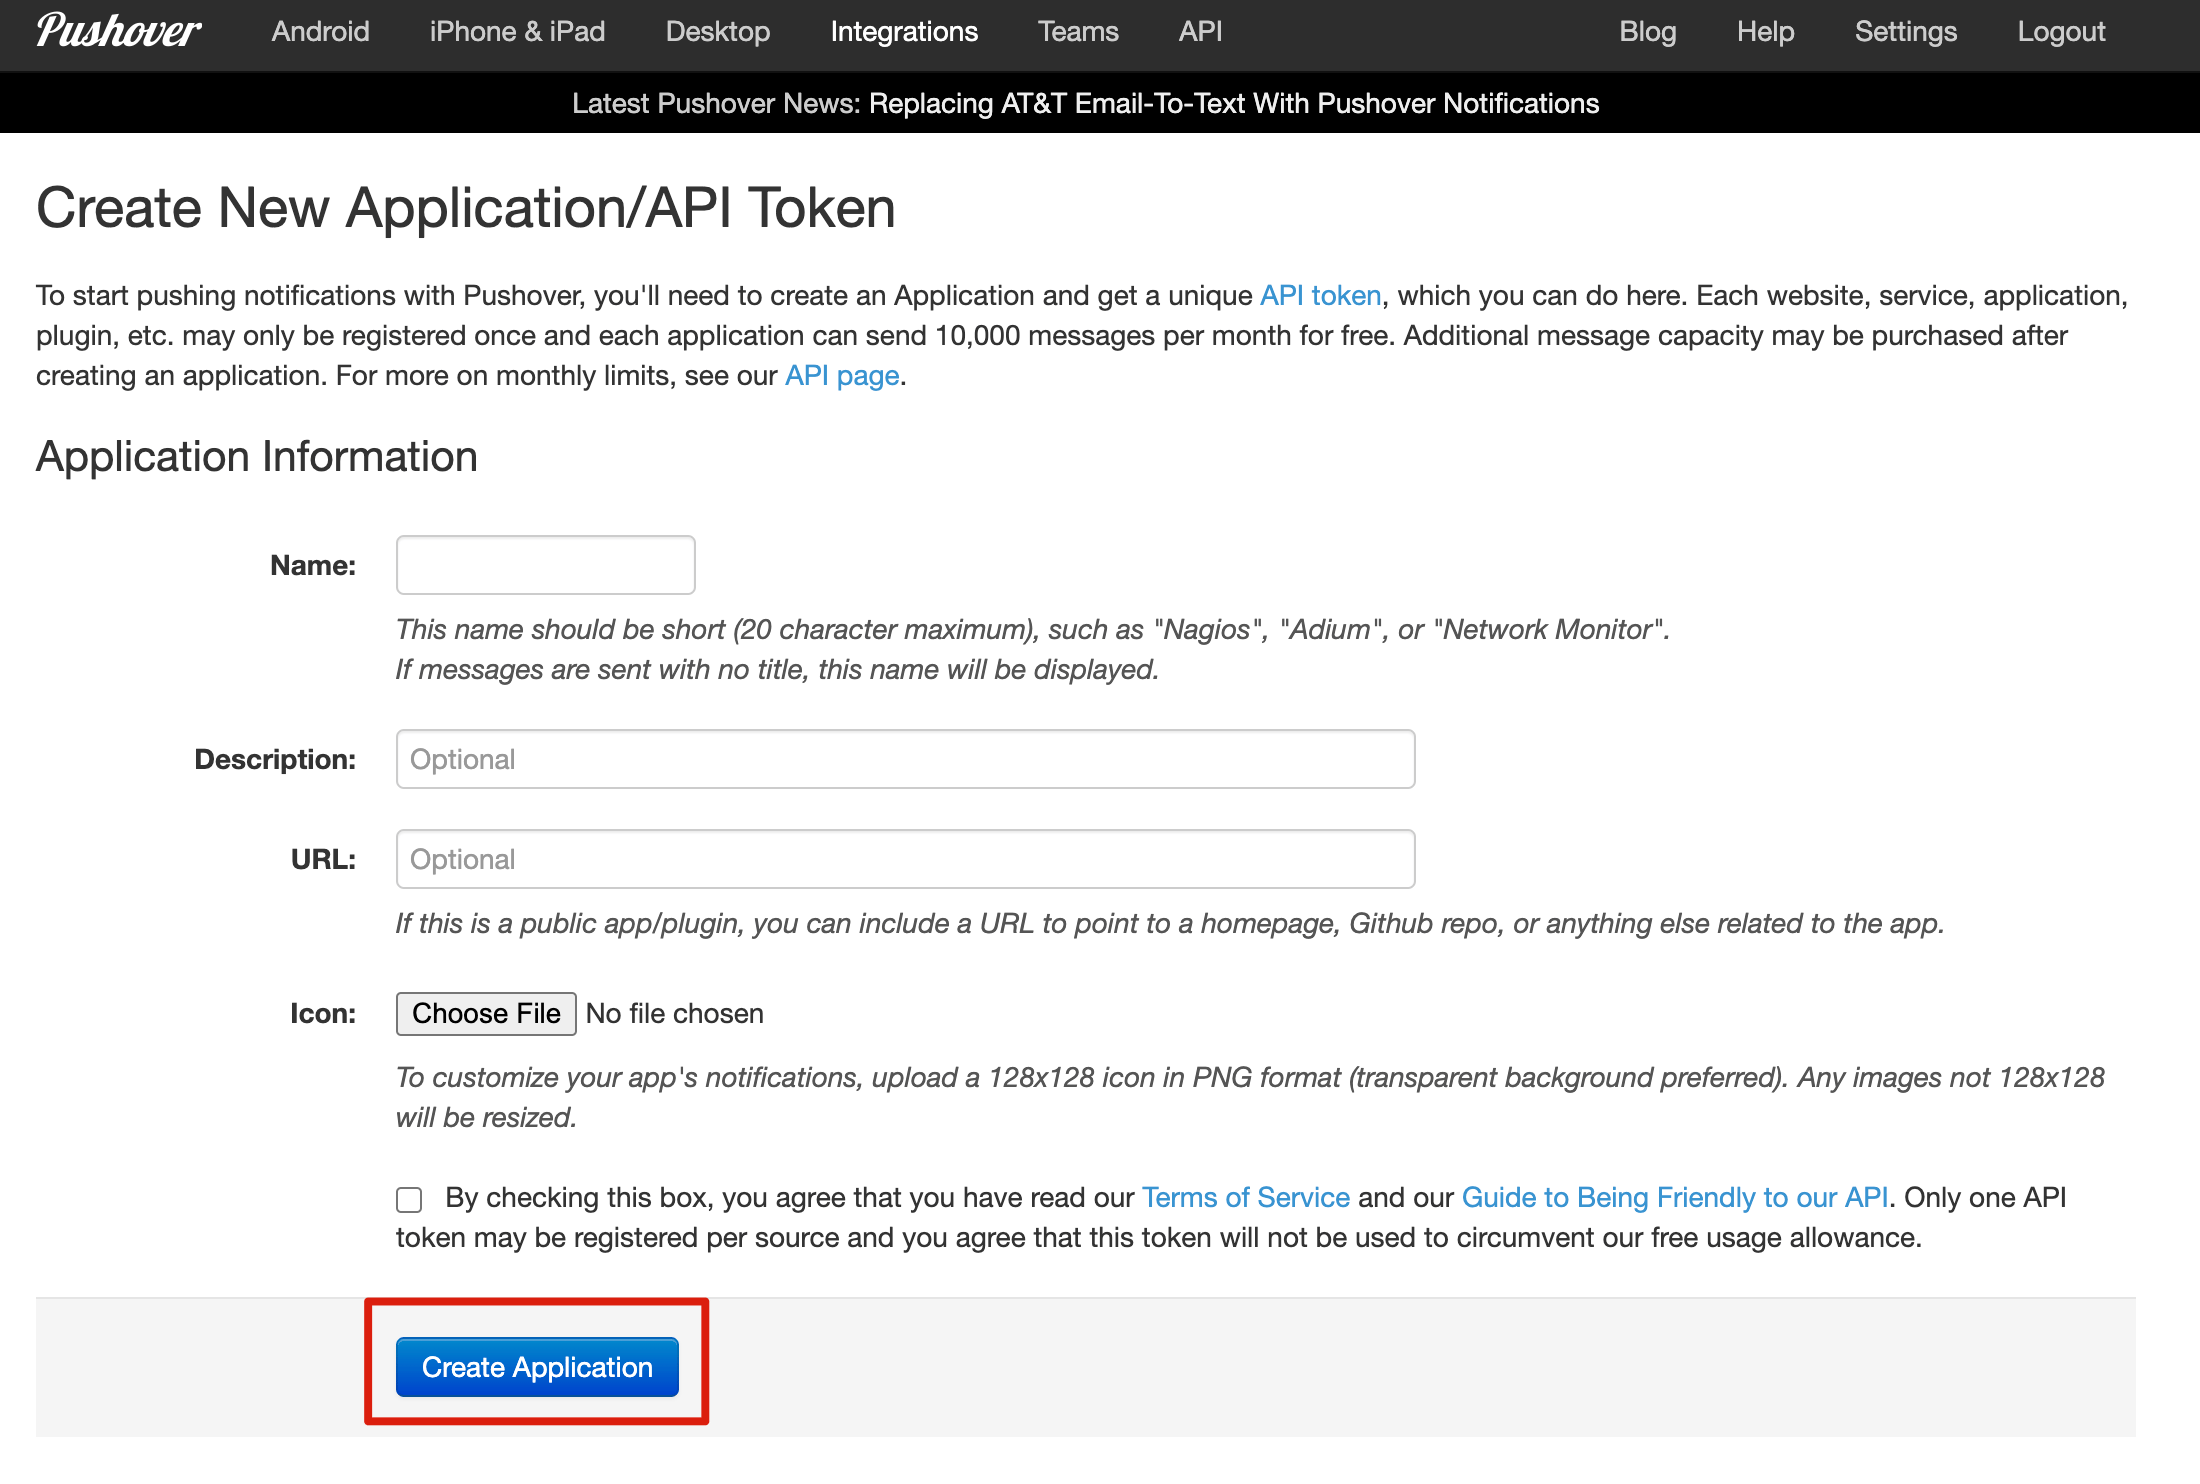Image resolution: width=2200 pixels, height=1484 pixels.
Task: Visit the Blog link
Action: click(x=1647, y=31)
